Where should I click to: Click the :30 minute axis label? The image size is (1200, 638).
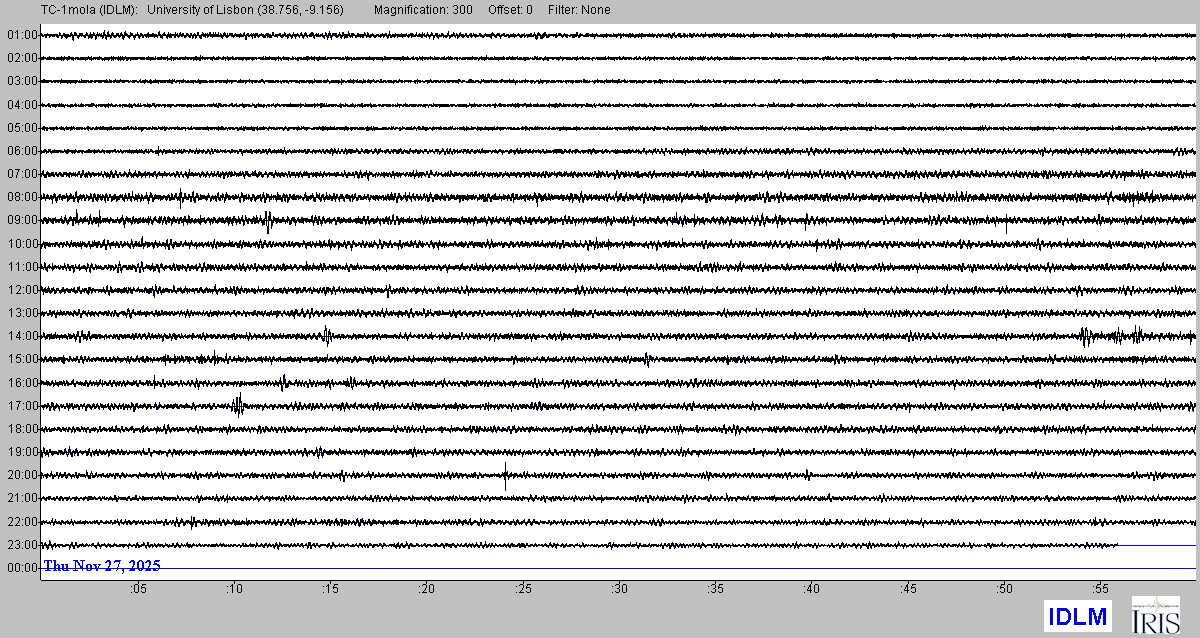619,590
